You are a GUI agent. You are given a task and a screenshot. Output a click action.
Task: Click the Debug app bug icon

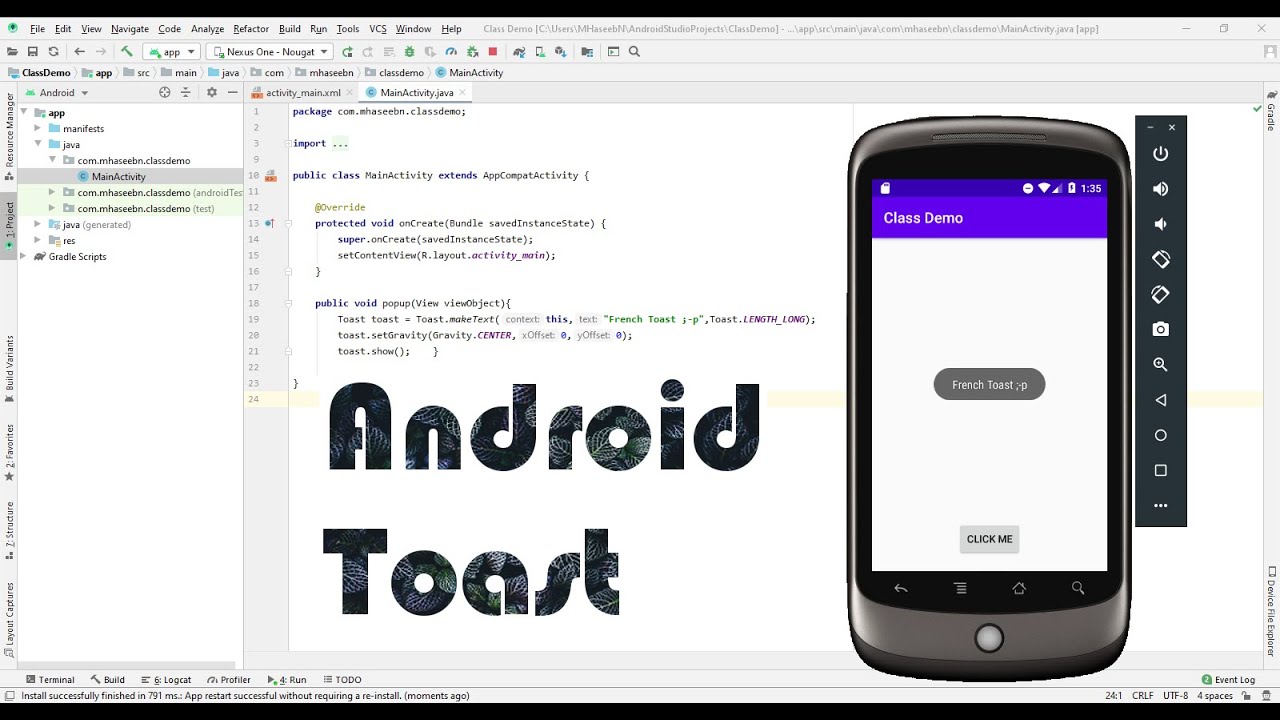409,52
